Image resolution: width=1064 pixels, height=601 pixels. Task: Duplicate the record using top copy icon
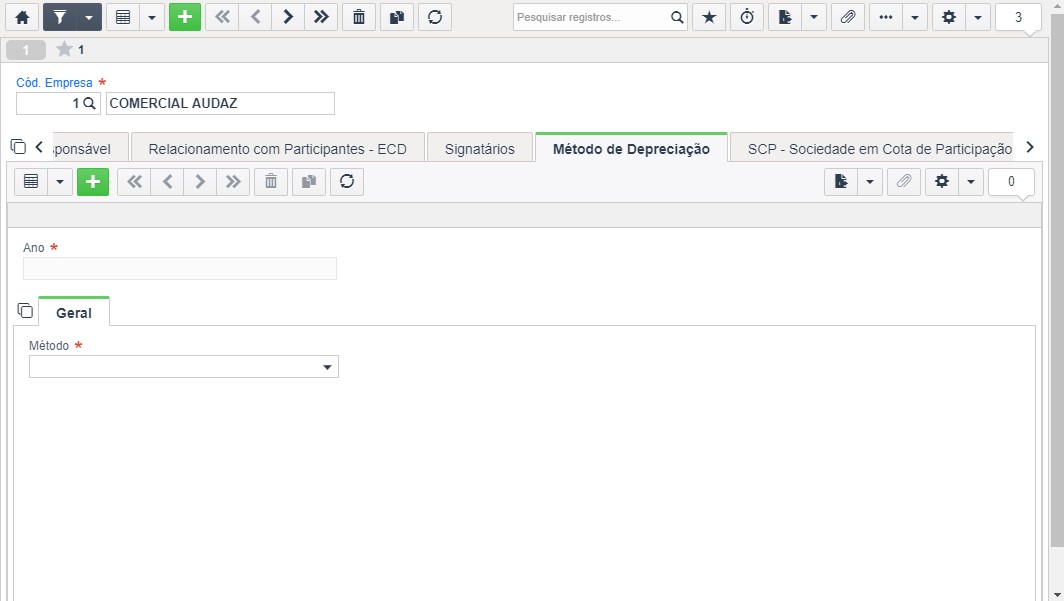pyautogui.click(x=397, y=18)
